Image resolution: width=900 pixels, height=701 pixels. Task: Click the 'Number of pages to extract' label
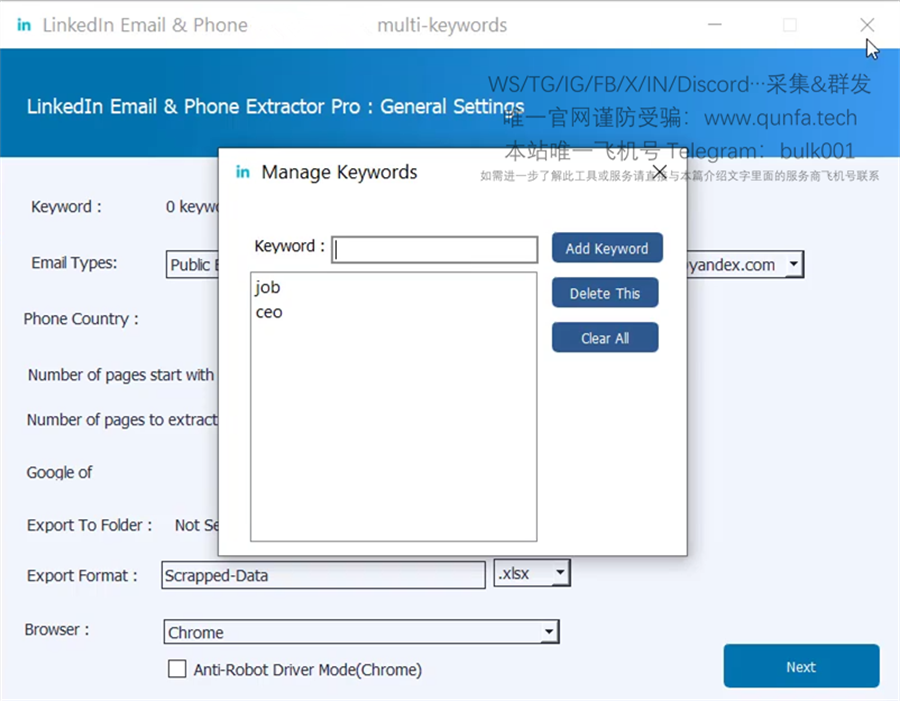pos(122,420)
